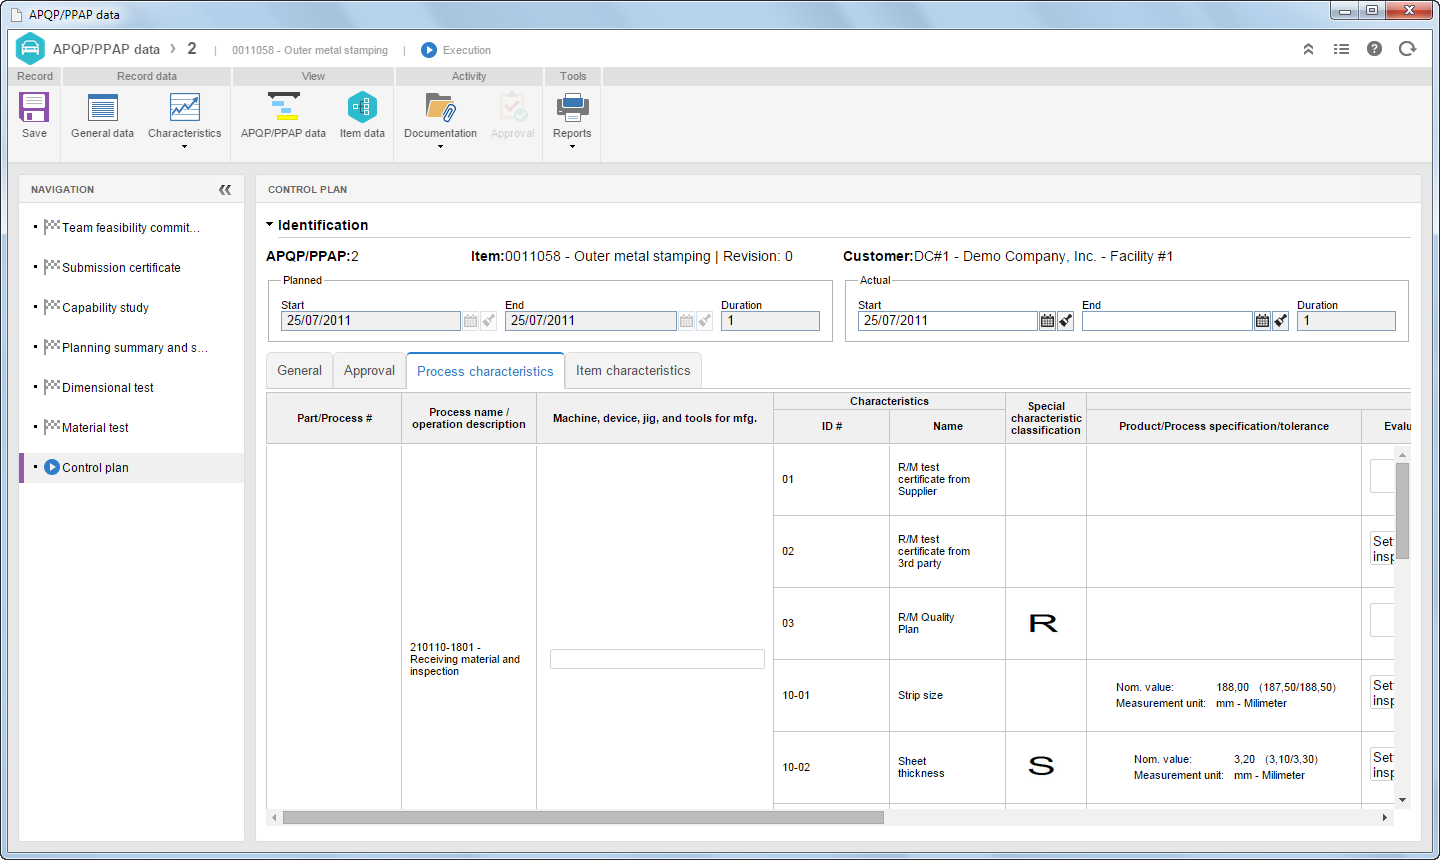Click the APQP/PPAP data view icon
This screenshot has height=860, width=1440.
pos(283,115)
